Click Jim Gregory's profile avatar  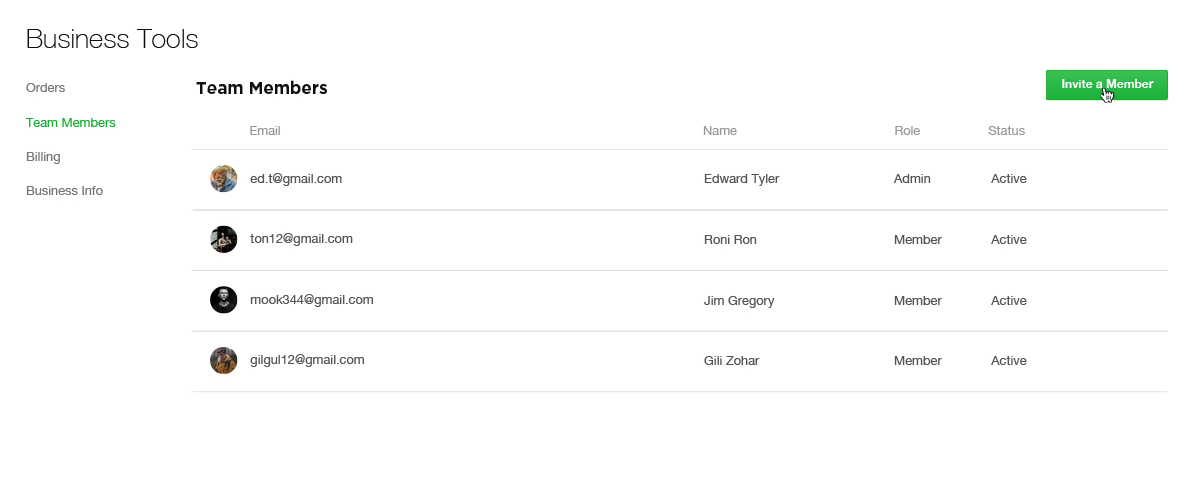223,300
